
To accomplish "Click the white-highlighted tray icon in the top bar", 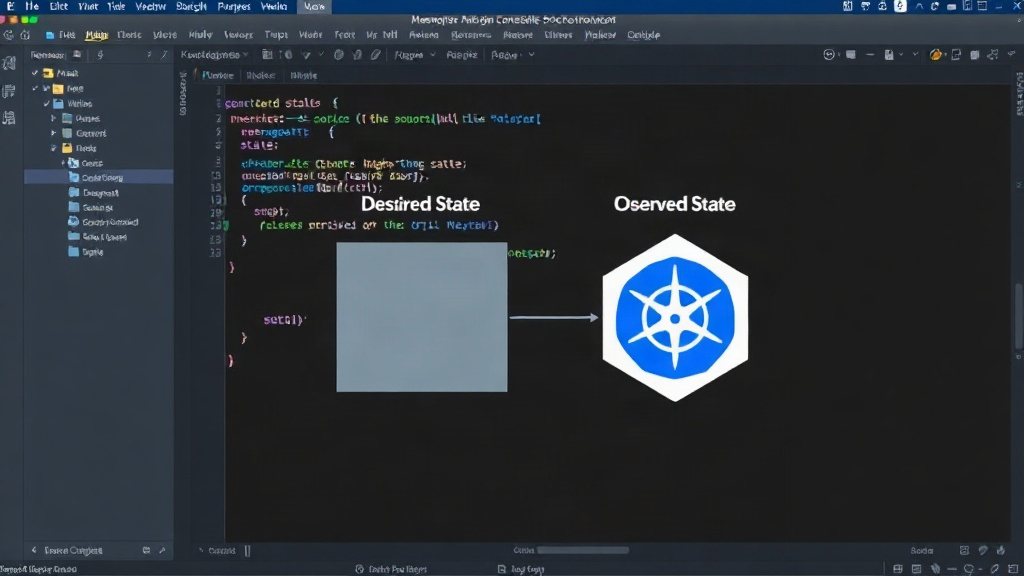I will (x=901, y=7).
